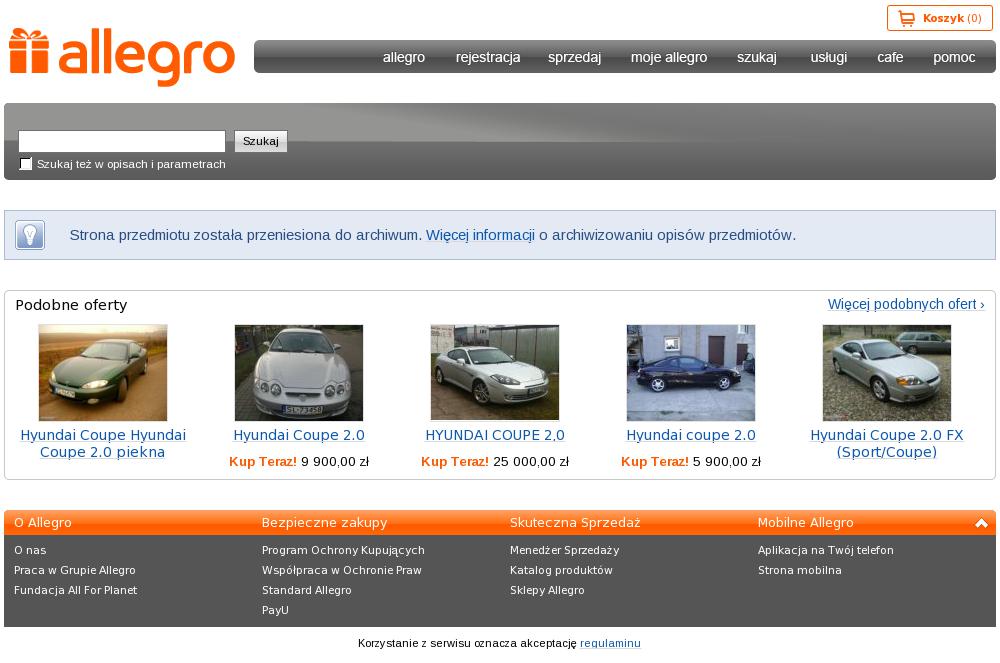
Task: Click Katalog produktów link
Action: coord(561,570)
